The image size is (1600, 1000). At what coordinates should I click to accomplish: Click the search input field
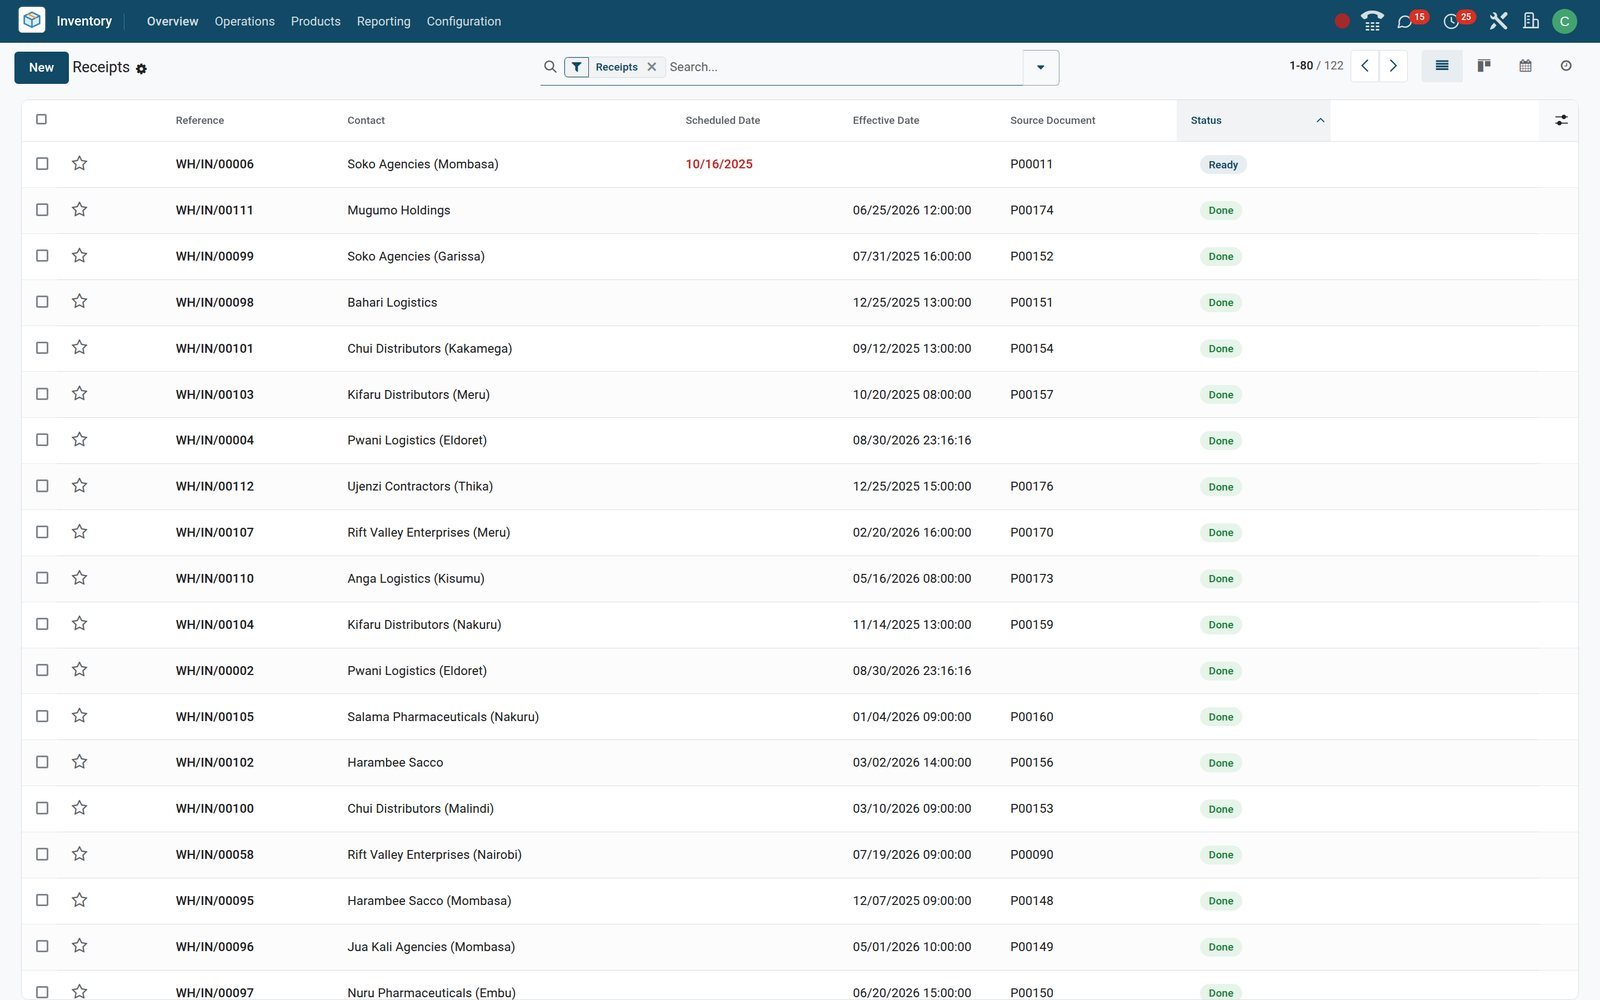[x=843, y=67]
